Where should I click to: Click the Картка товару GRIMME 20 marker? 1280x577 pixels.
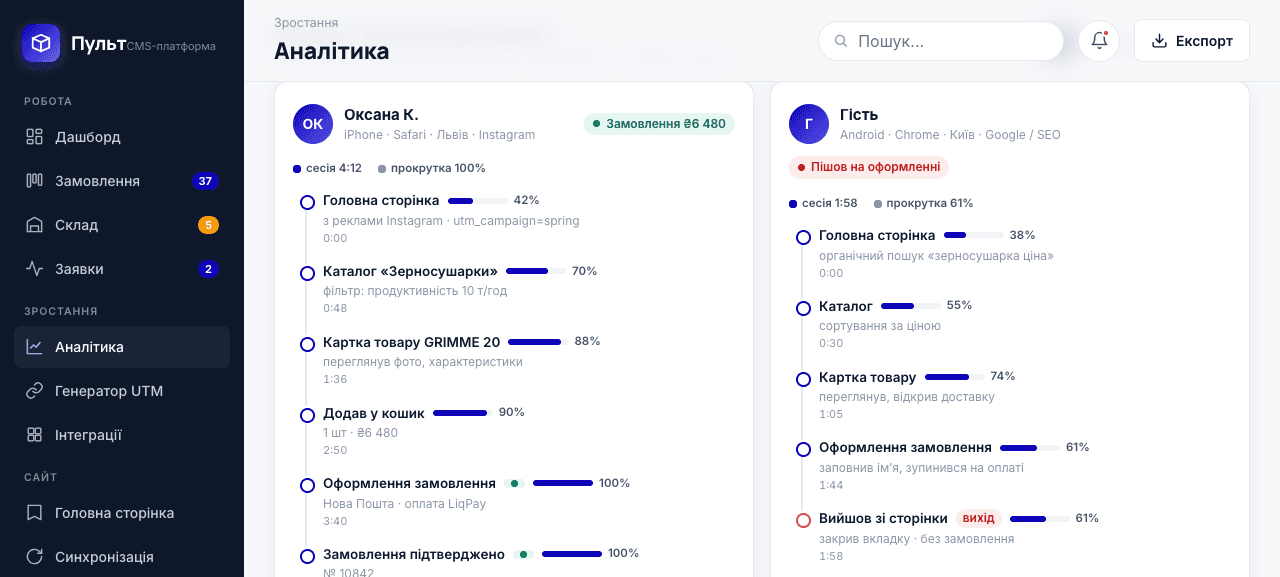point(307,344)
